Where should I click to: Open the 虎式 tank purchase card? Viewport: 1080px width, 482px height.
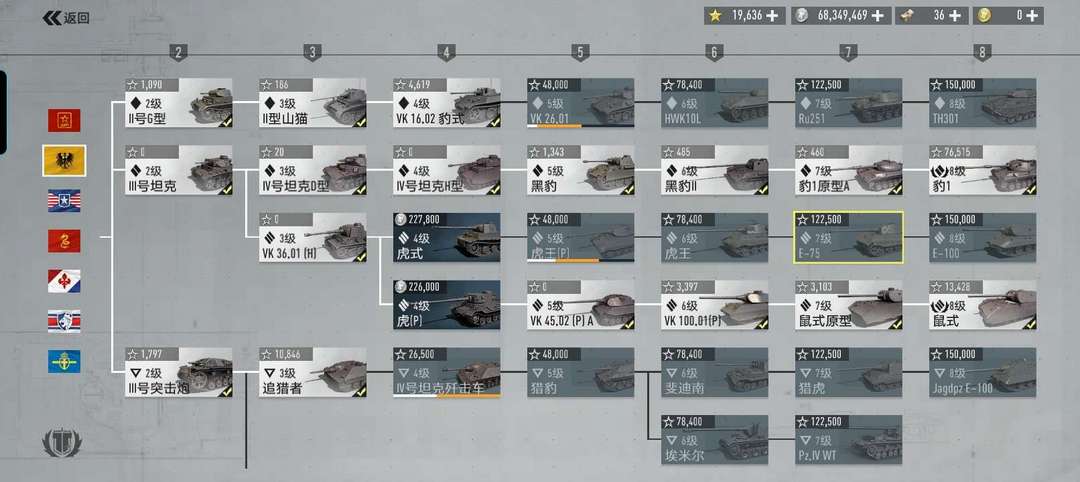(x=446, y=238)
